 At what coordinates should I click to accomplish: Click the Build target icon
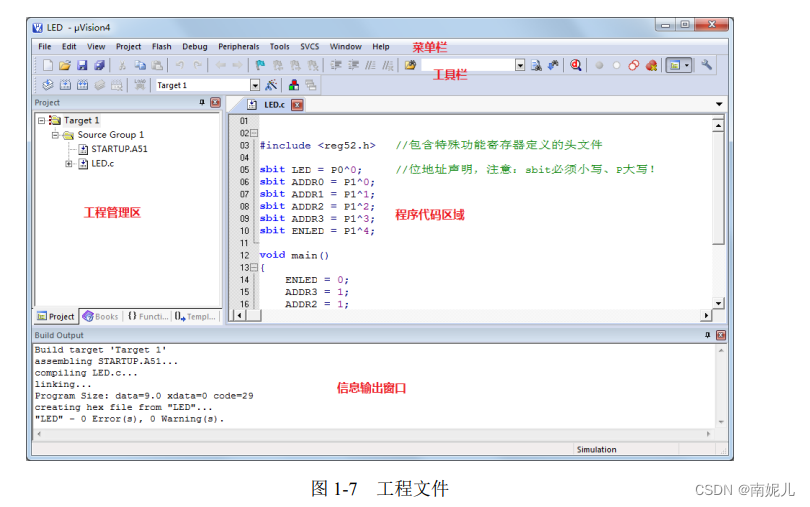65,85
